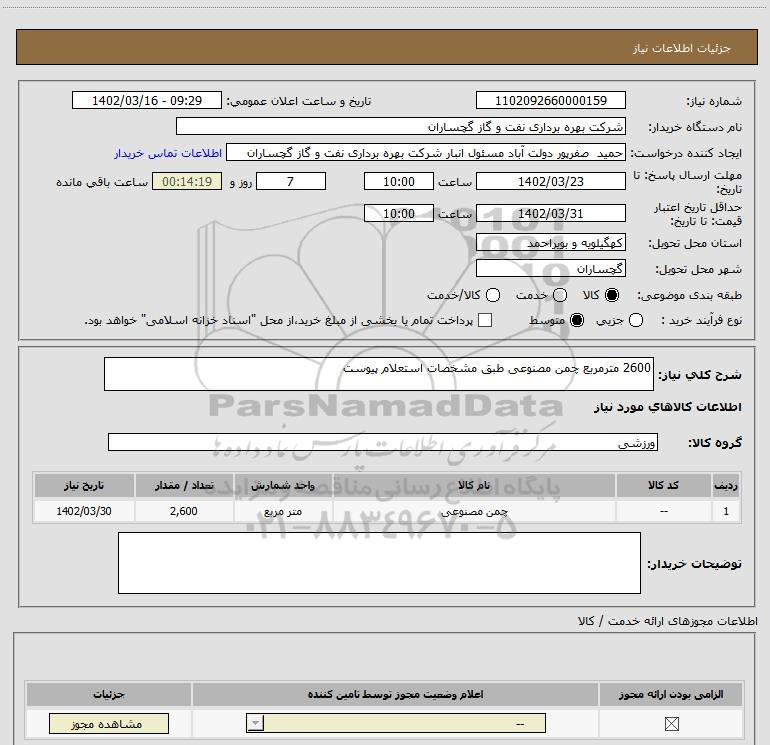Click the اطلاعات کالاهای مورد نیاز heading
770x745 pixels.
pos(668,407)
